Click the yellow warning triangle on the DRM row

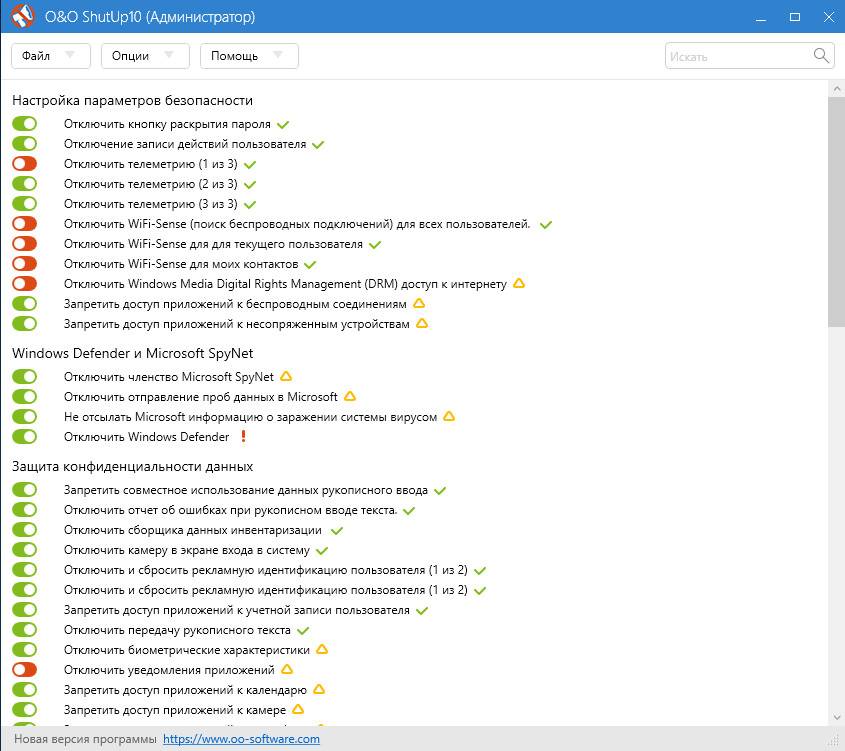point(519,283)
